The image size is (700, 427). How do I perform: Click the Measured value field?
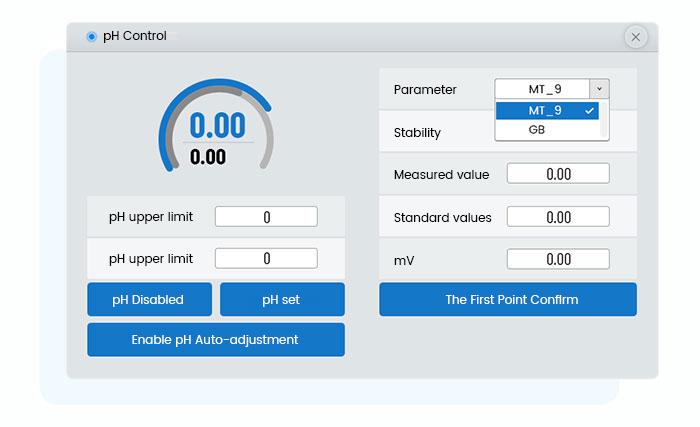[558, 174]
